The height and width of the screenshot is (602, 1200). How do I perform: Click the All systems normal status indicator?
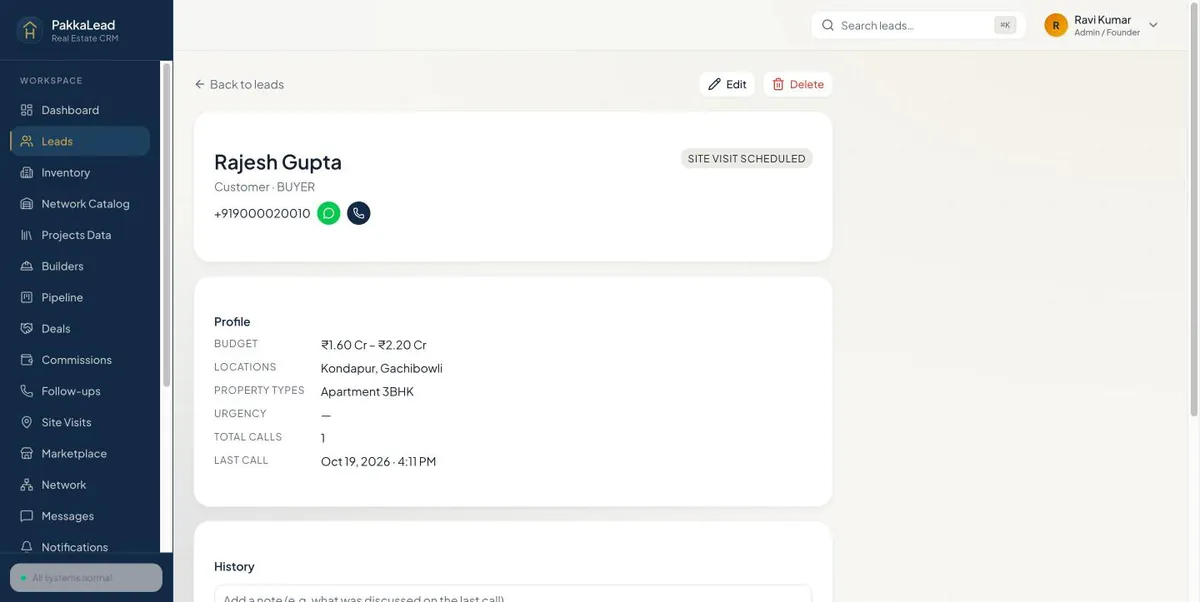86,578
